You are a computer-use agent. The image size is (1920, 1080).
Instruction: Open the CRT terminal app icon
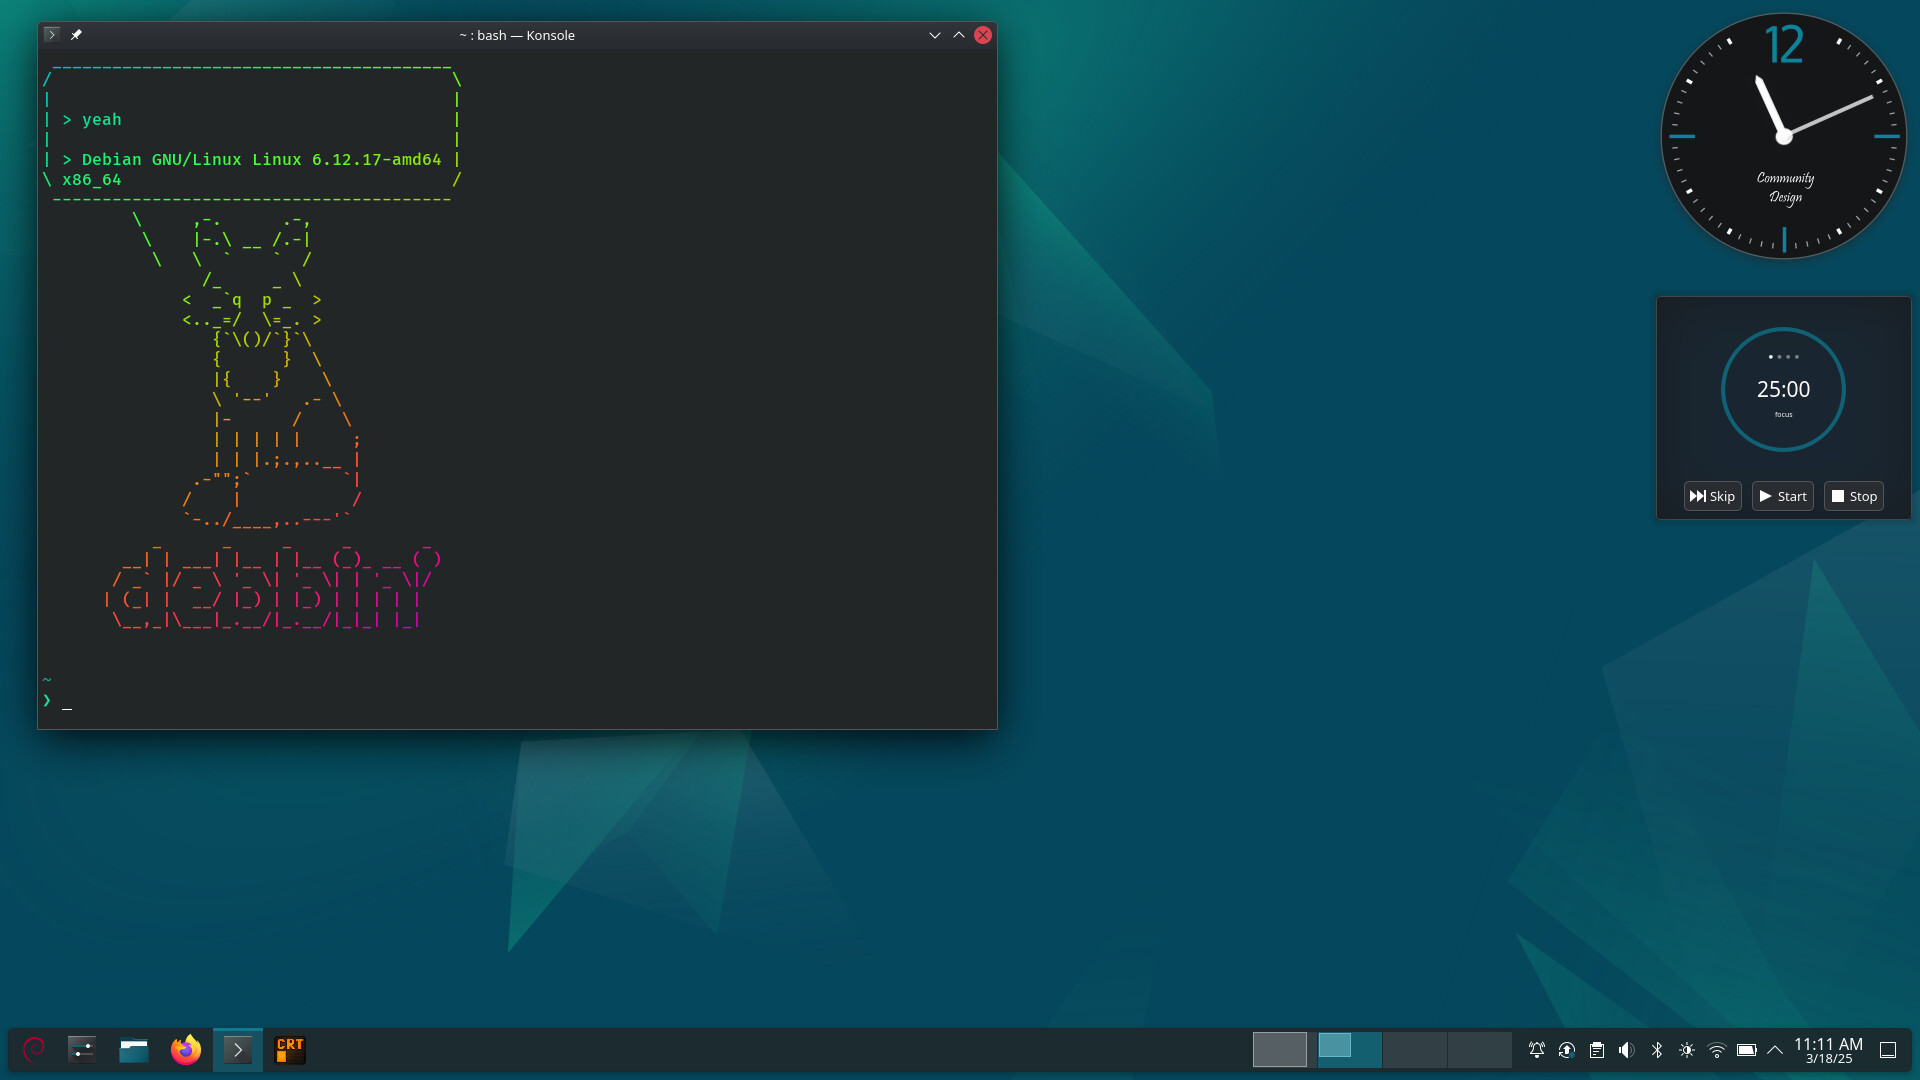[290, 1049]
